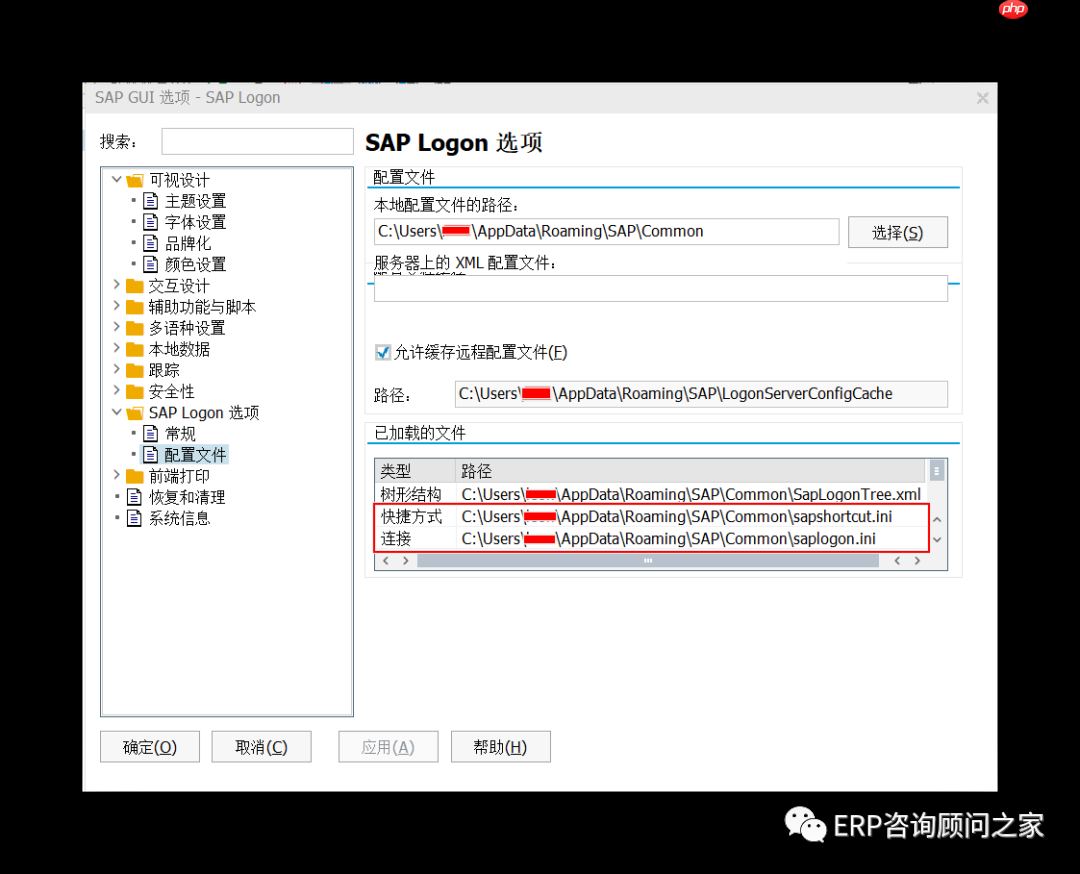This screenshot has height=874, width=1080.
Task: Click the 选择(S) button
Action: click(x=897, y=233)
